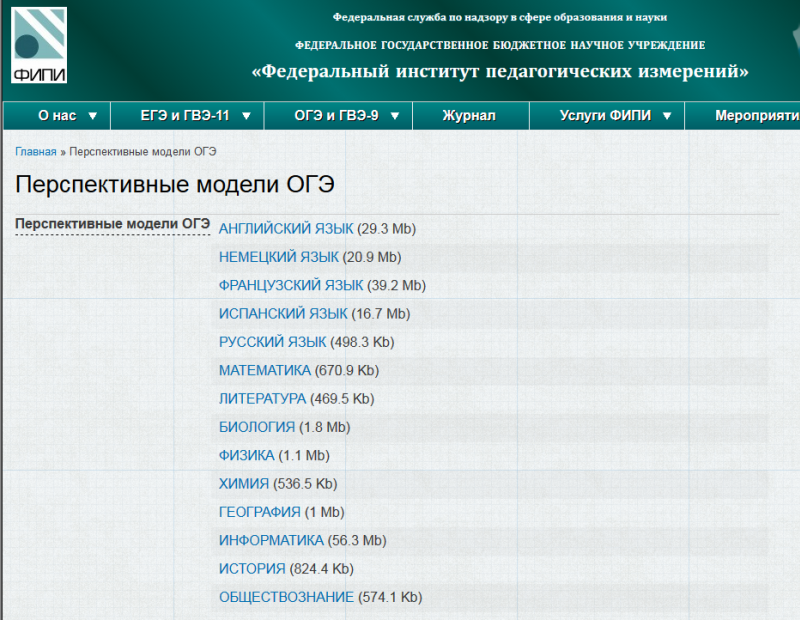The height and width of the screenshot is (620, 800).
Task: Open the ОБЩЕСТВОЗНАНИЕ link
Action: coord(286,597)
